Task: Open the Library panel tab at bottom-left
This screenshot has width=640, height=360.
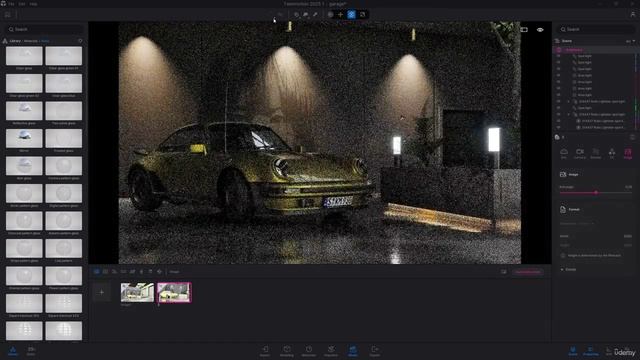Action: tap(13, 351)
